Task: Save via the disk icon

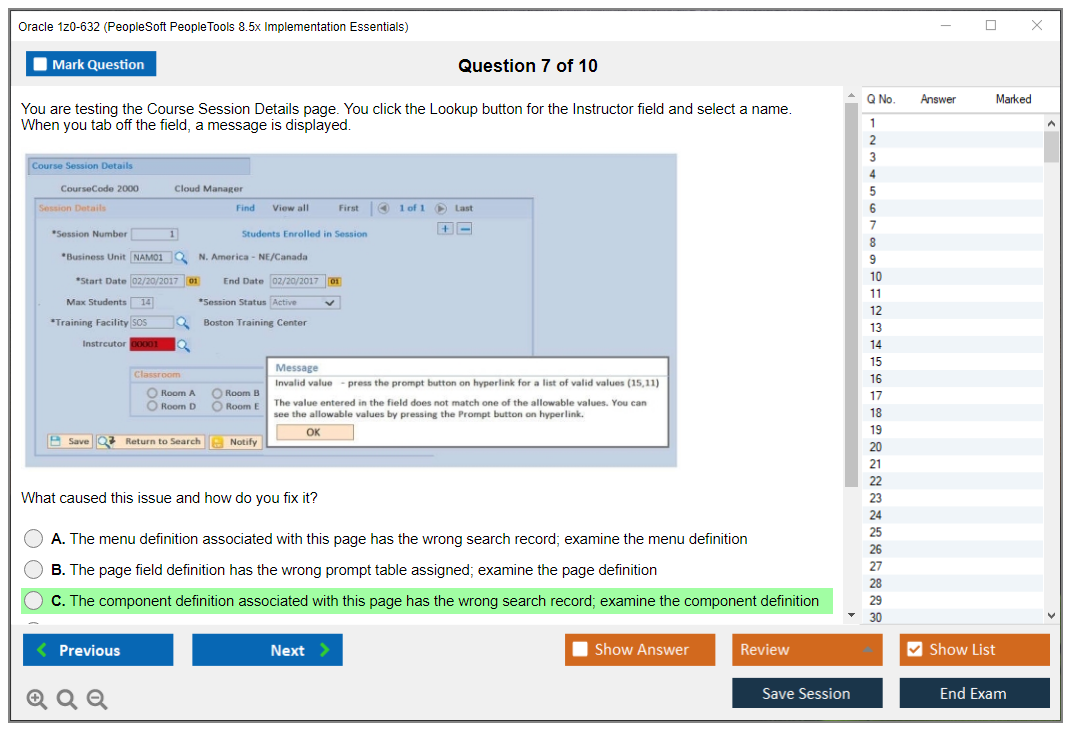Action: pyautogui.click(x=56, y=441)
